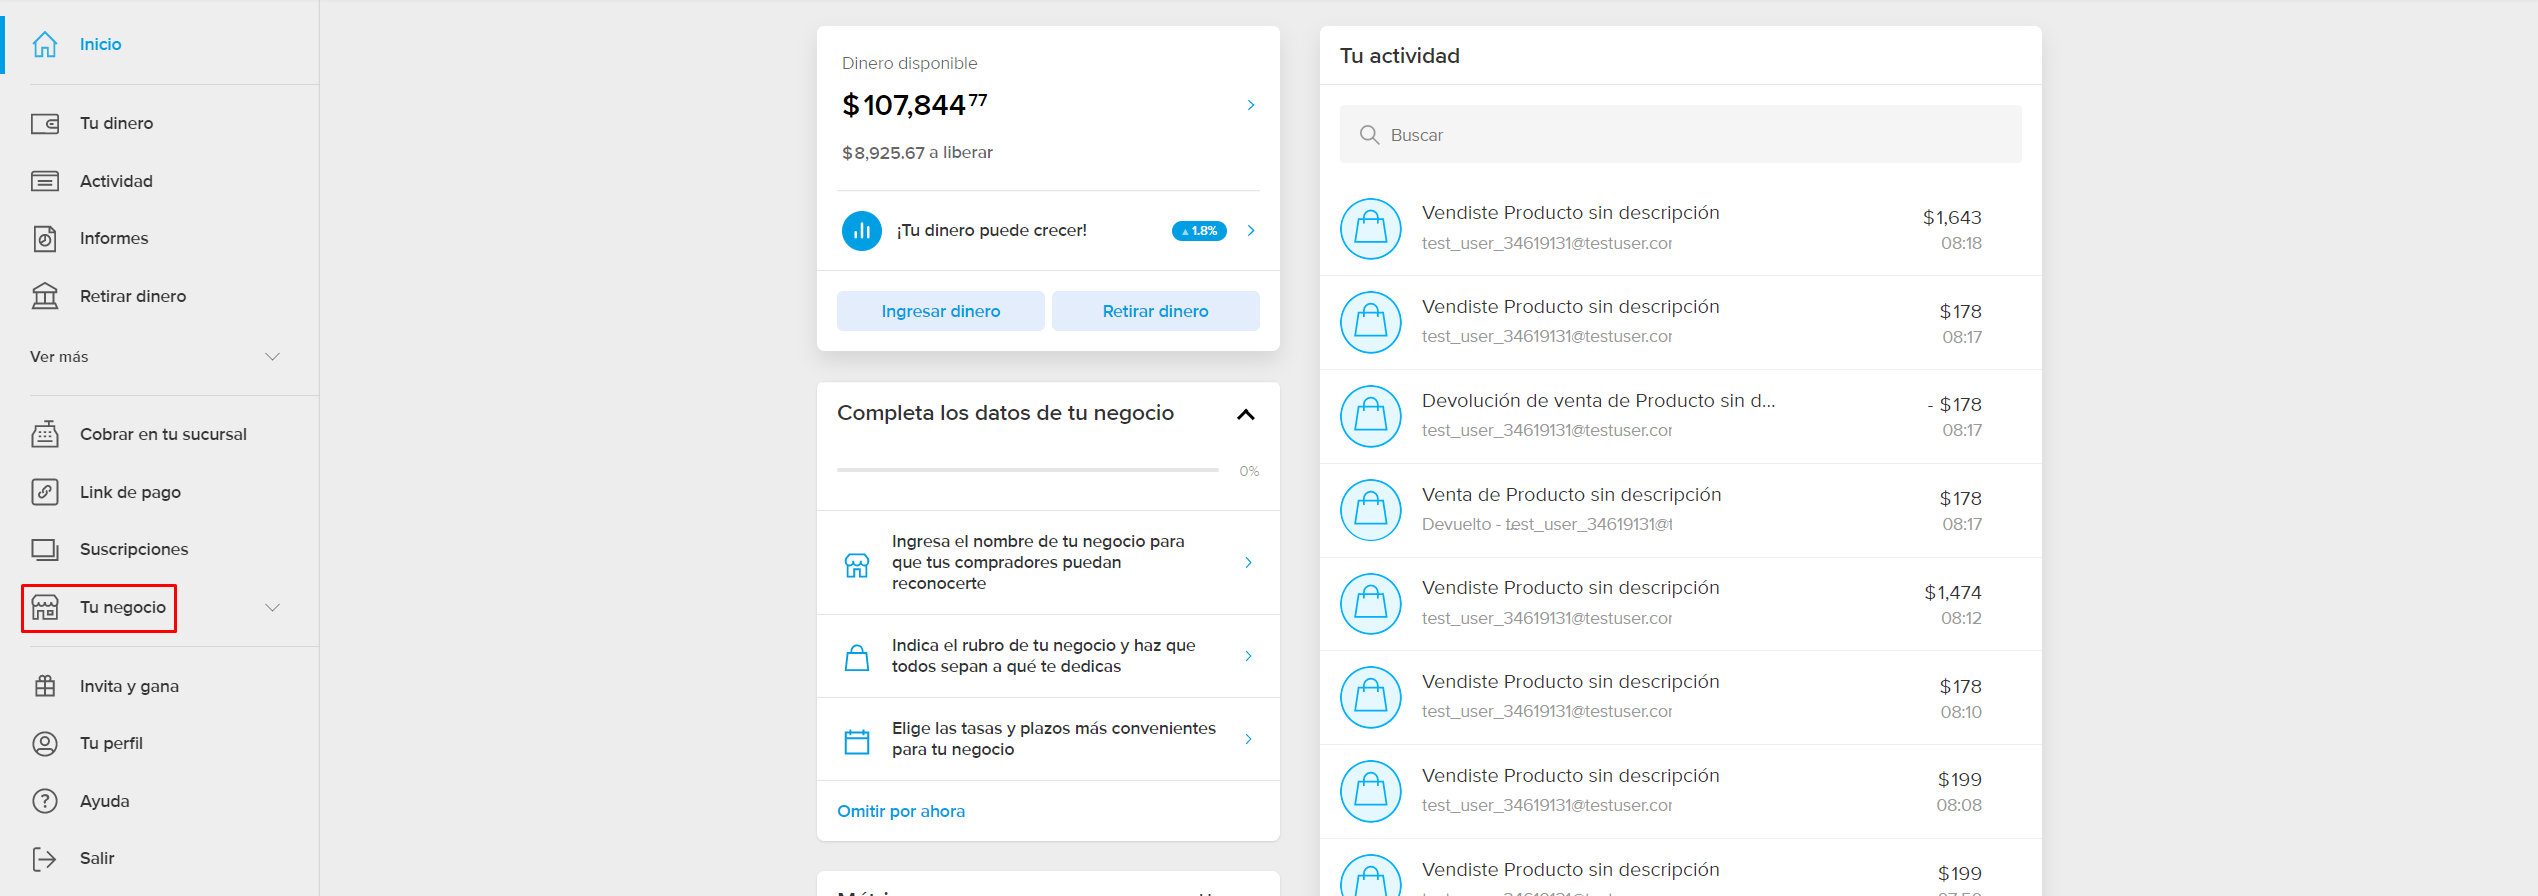Go to Suscripciones in the sidebar
This screenshot has height=896, width=2538.
pyautogui.click(x=133, y=549)
